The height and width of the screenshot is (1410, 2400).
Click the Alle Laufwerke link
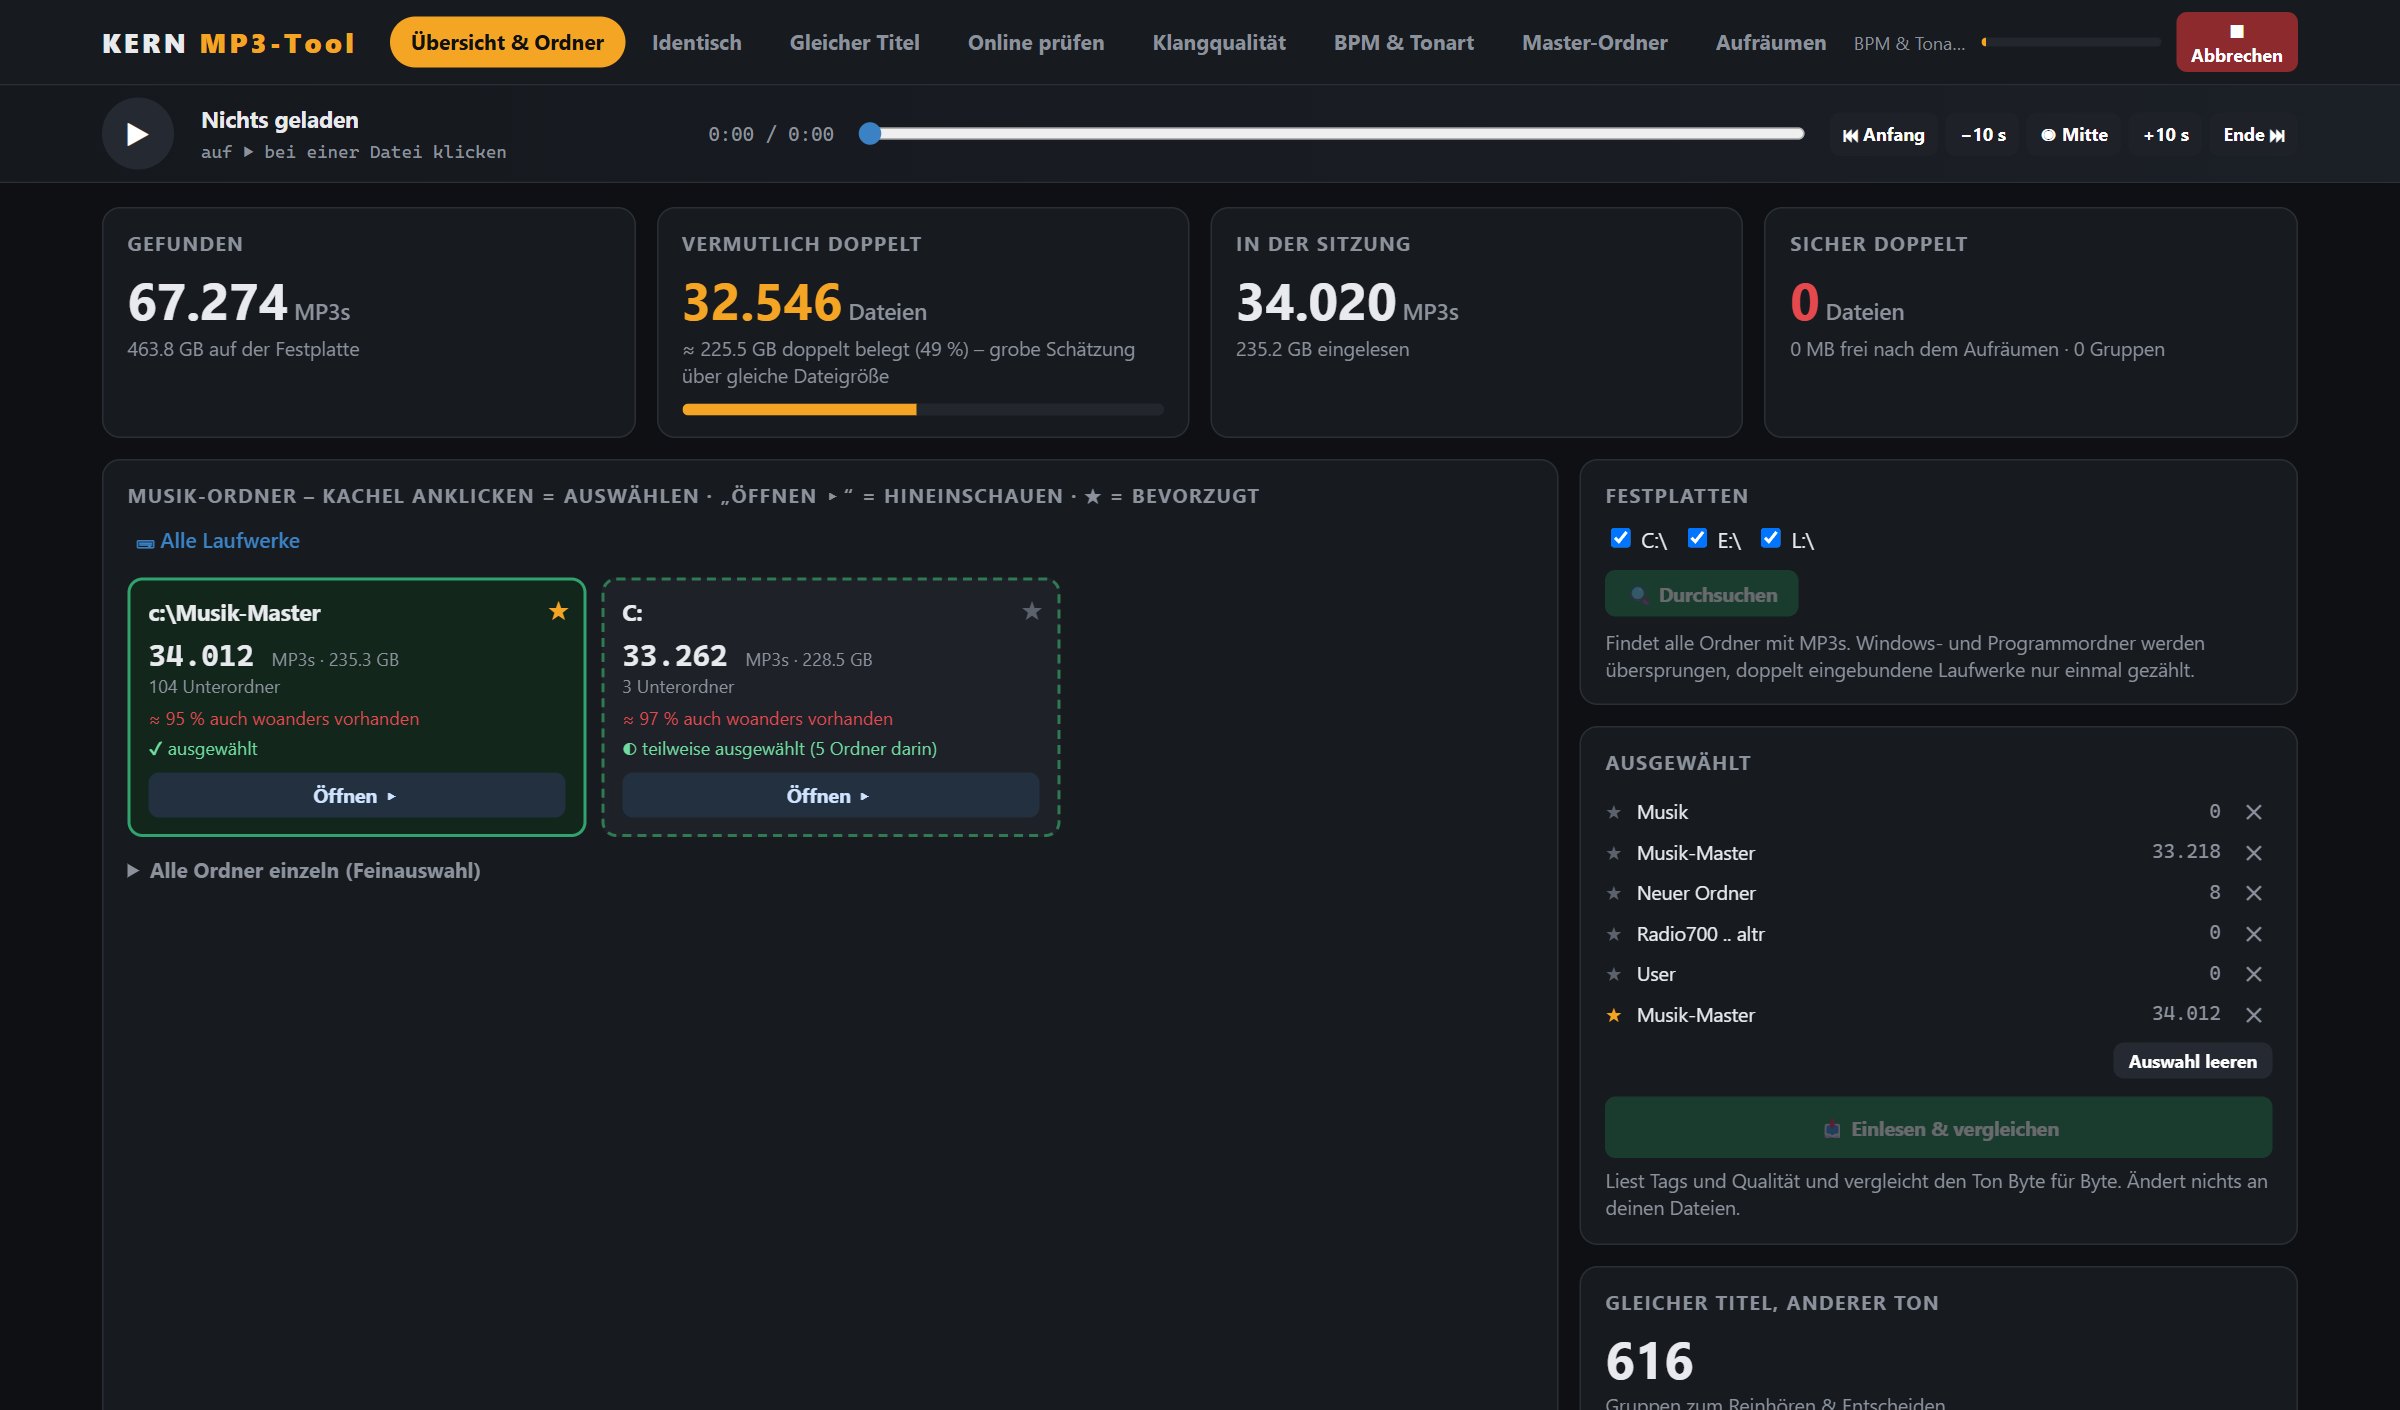click(x=218, y=541)
